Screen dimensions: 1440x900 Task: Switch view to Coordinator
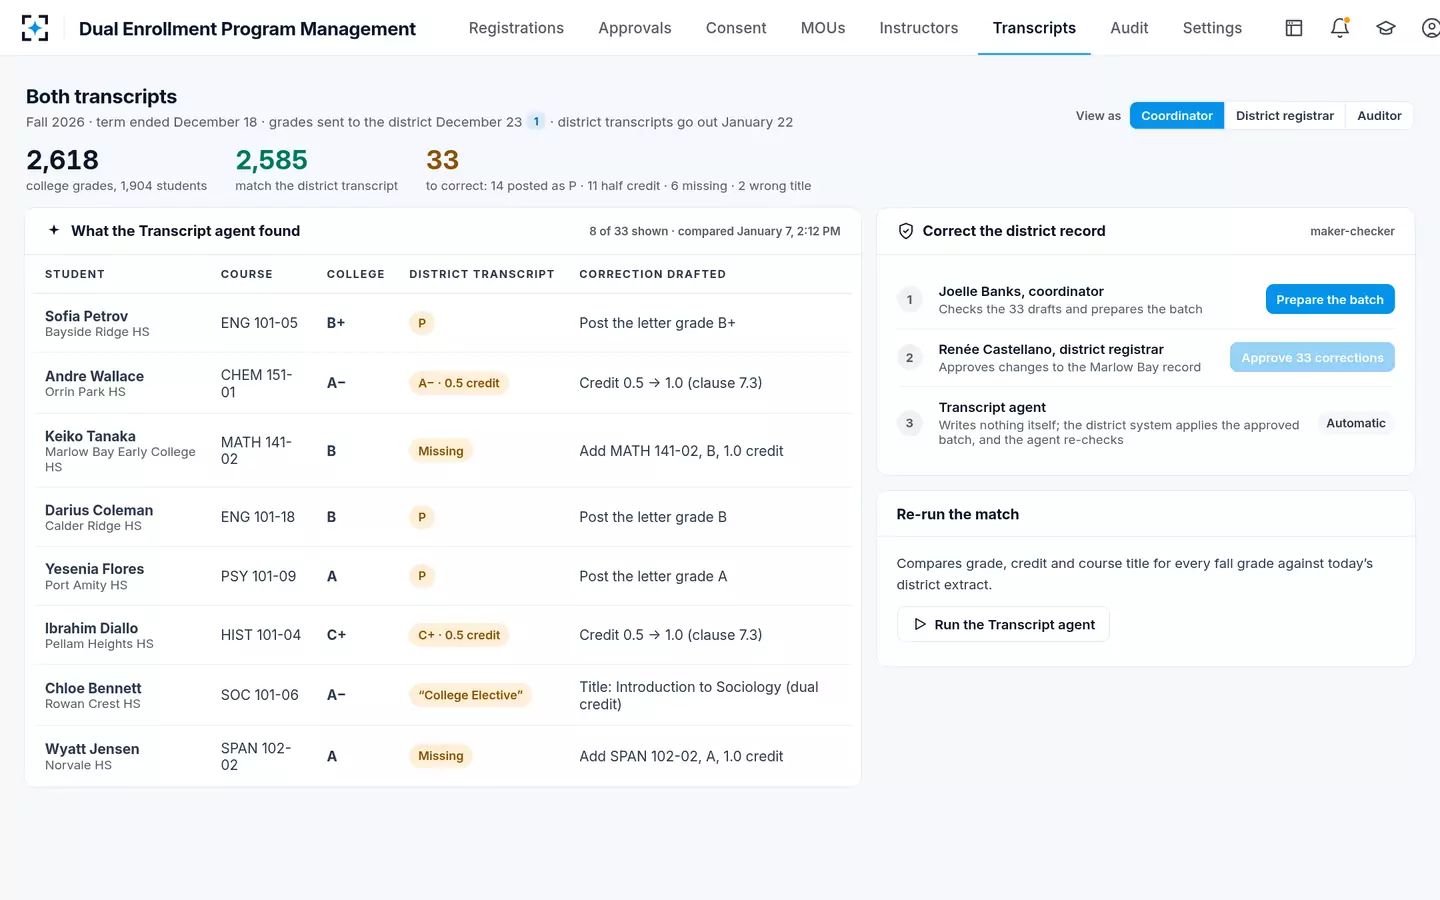(x=1177, y=116)
